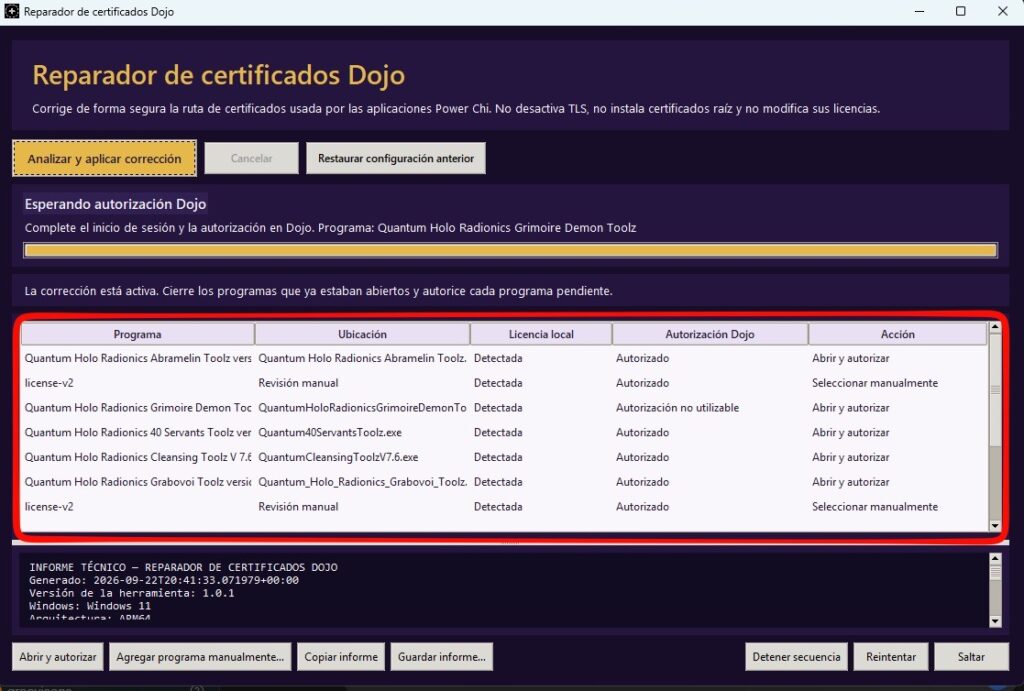Click Restaurar configuración anterior button
This screenshot has height=691, width=1024.
396,158
